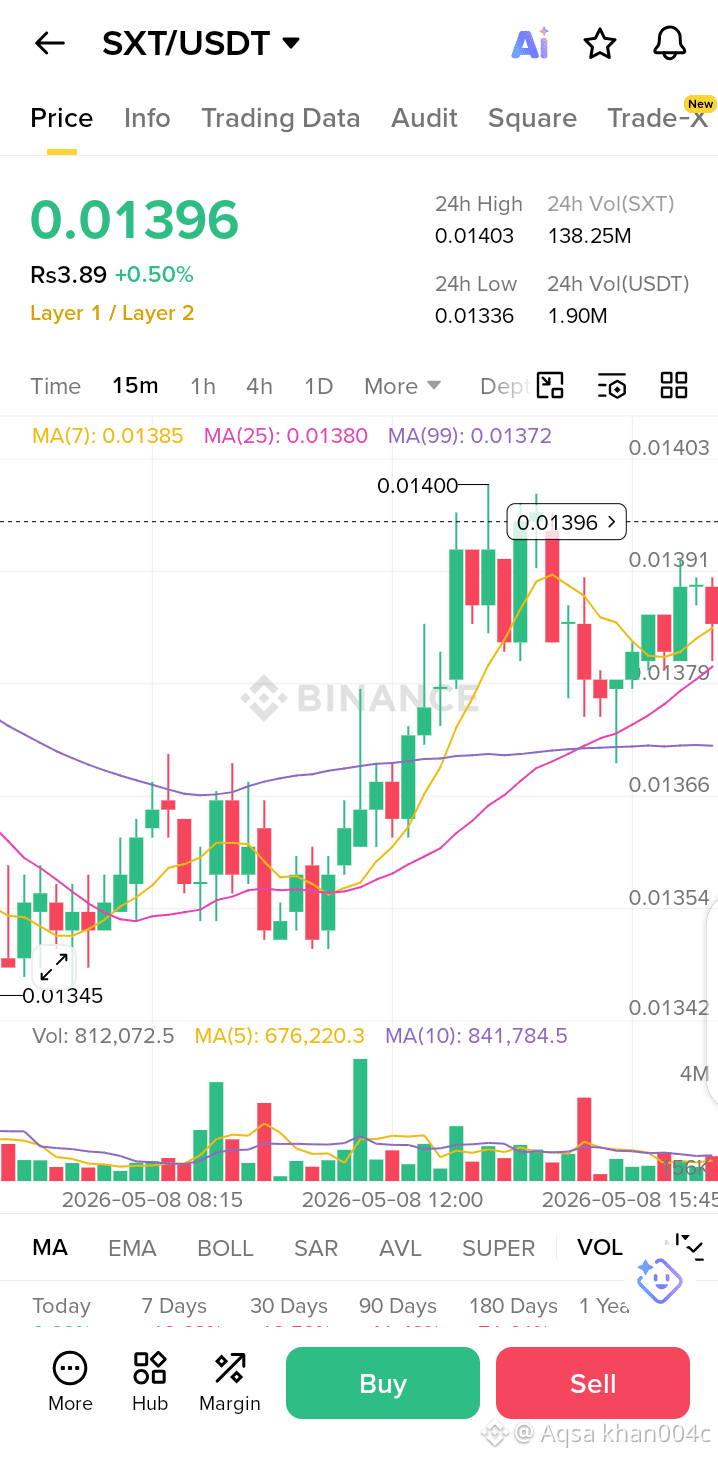This screenshot has height=1458, width=718.
Task: Tap the 24h Low value 0.01336
Action: pos(474,316)
